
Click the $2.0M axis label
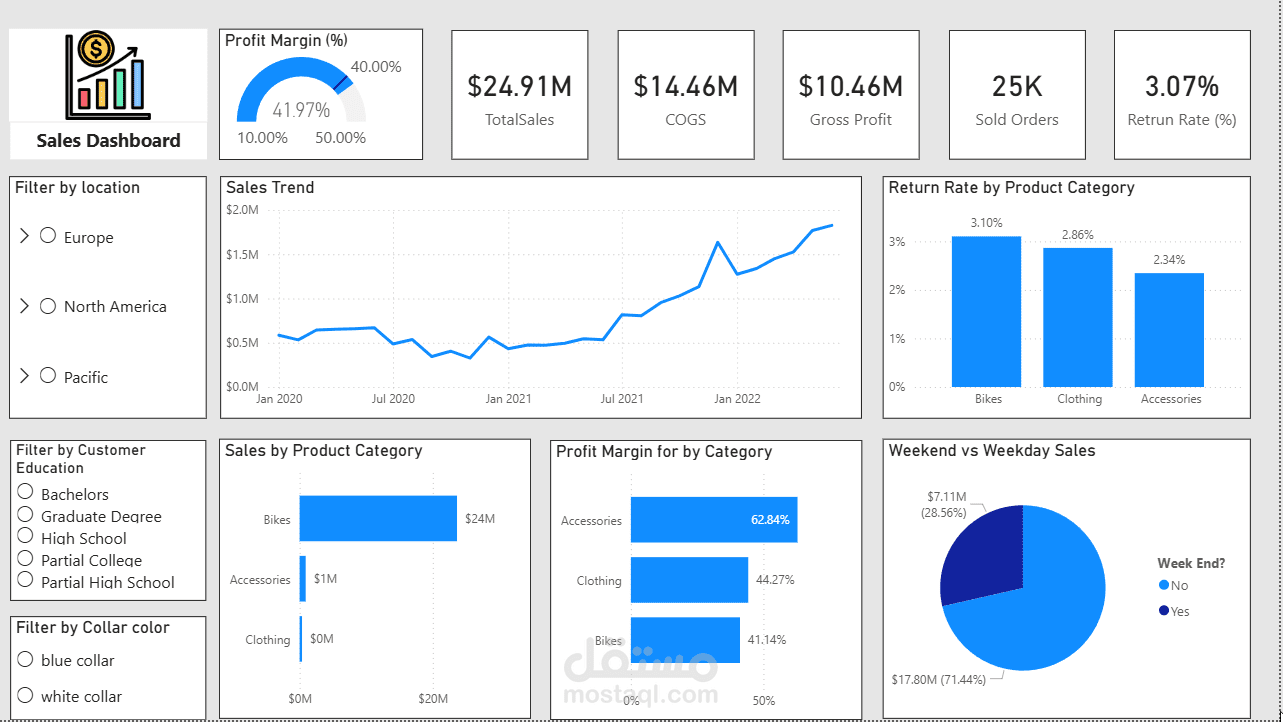click(x=242, y=210)
